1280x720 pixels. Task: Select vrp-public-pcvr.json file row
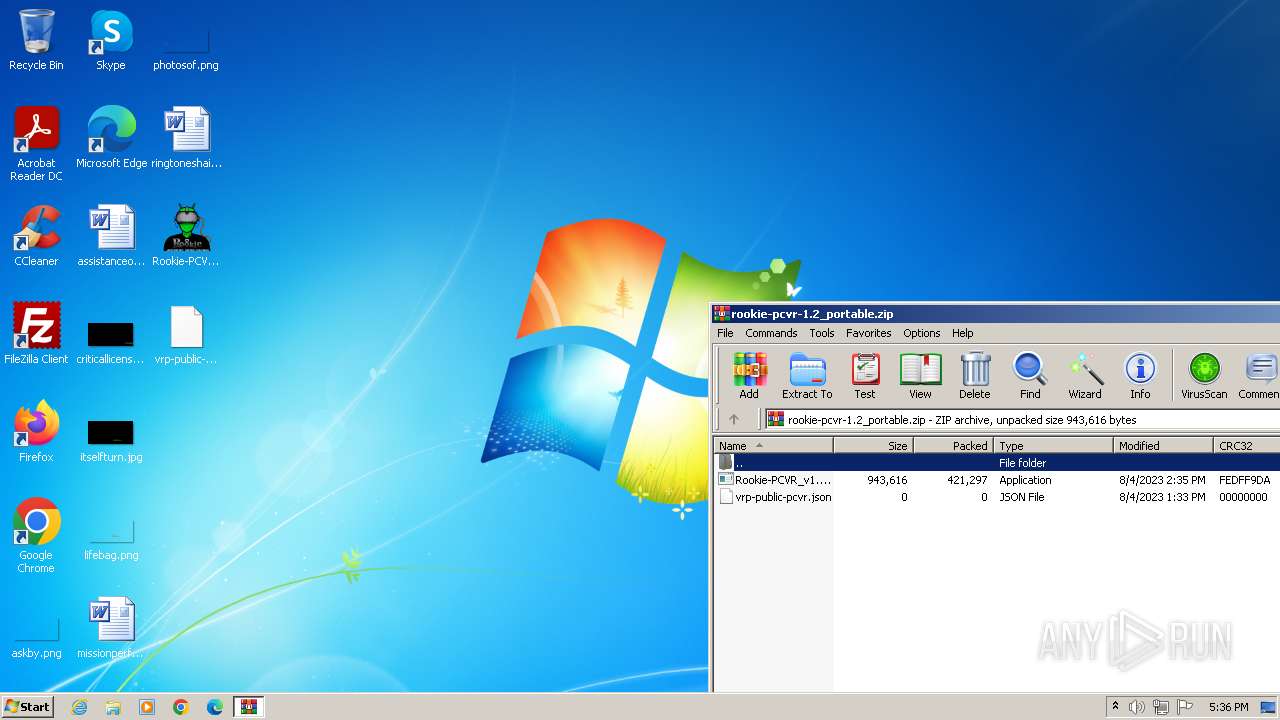[997, 497]
